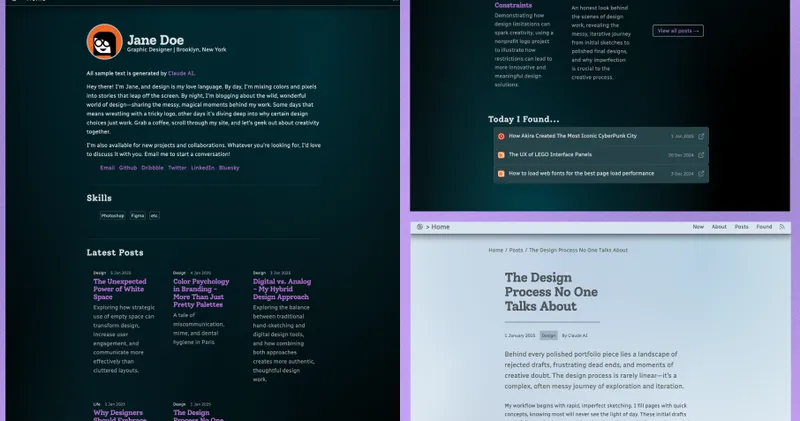Open The Unexpected Power of White Space post
Image resolution: width=800 pixels, height=421 pixels.
coord(119,289)
